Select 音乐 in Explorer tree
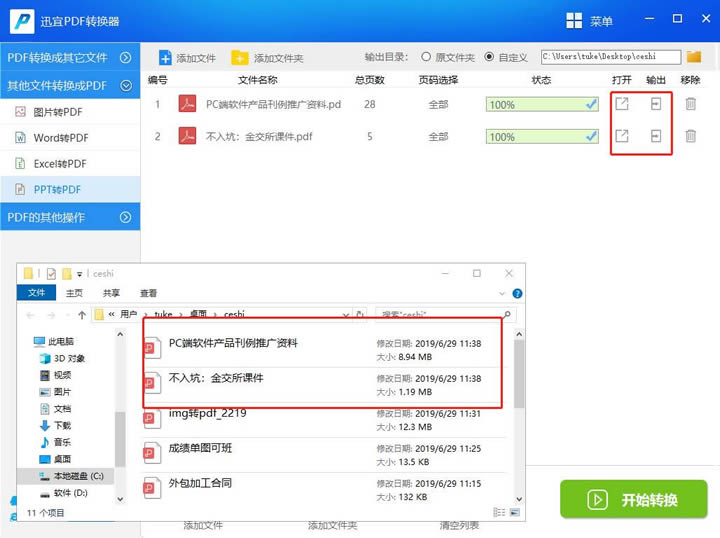This screenshot has height=538, width=720. 56,442
